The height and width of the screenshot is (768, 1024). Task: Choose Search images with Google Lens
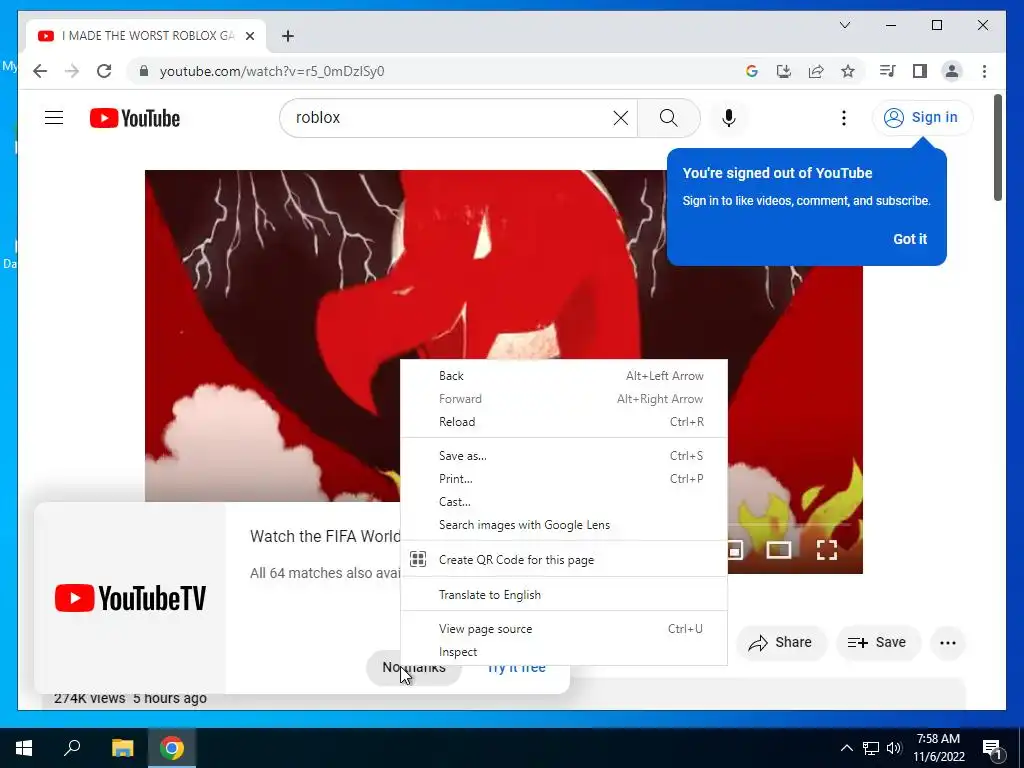564,525
